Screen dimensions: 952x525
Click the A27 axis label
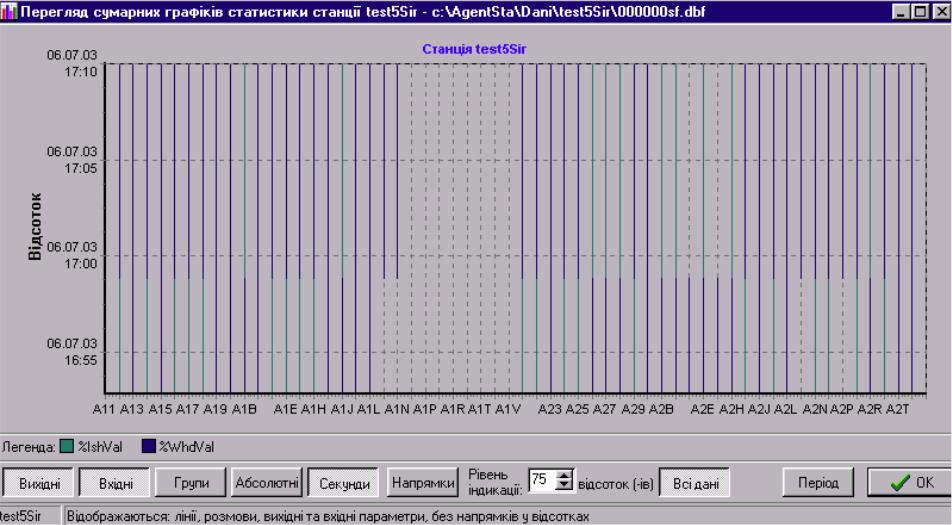coord(605,409)
